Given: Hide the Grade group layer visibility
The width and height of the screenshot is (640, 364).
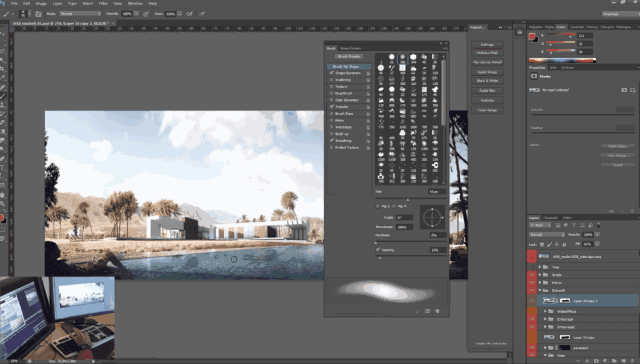Looking at the screenshot, I should [532, 275].
